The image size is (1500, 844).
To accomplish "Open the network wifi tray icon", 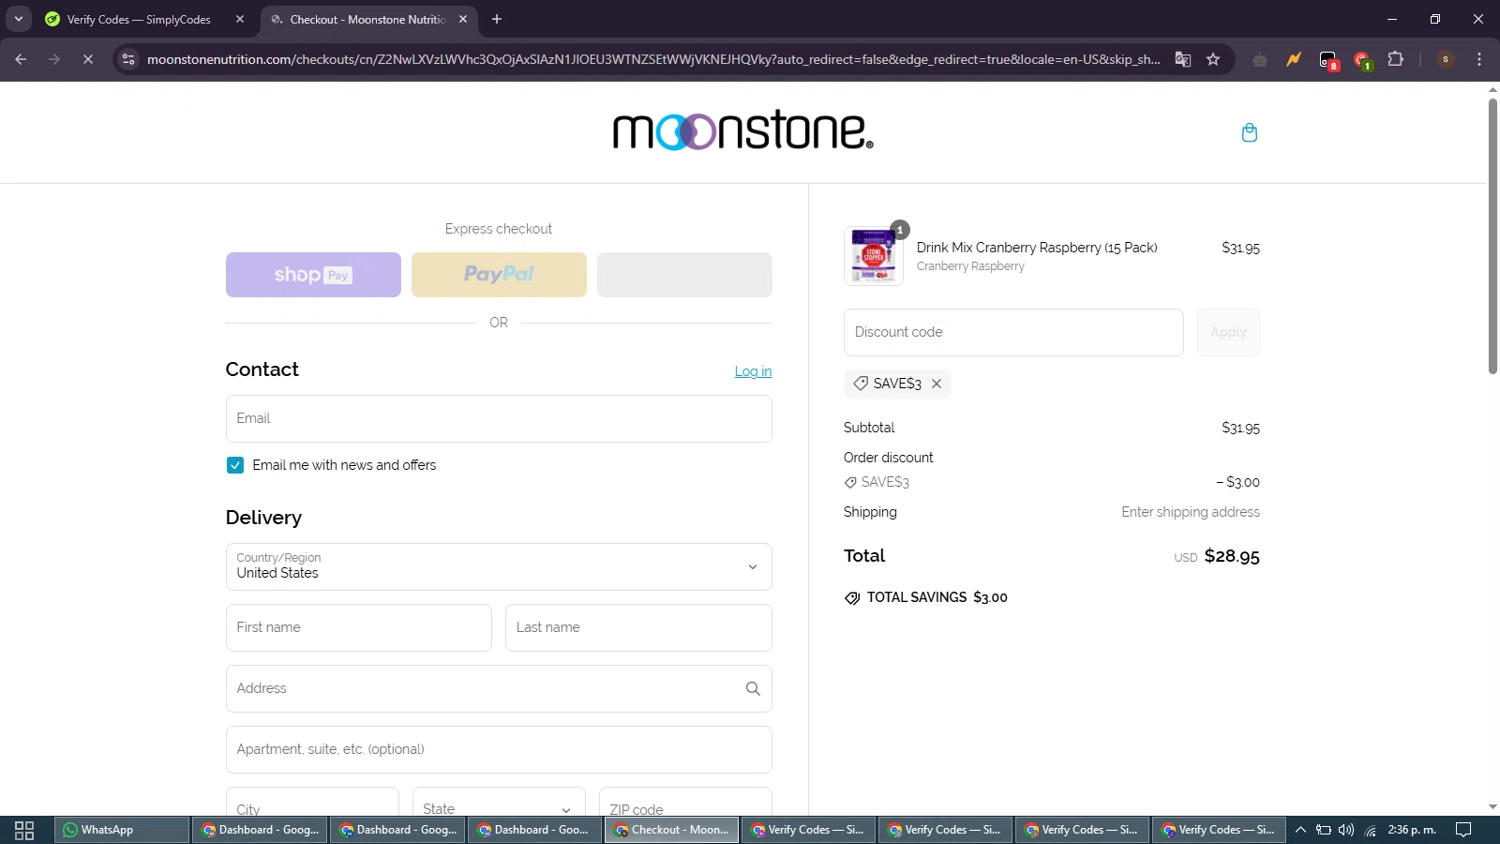I will [x=1370, y=830].
